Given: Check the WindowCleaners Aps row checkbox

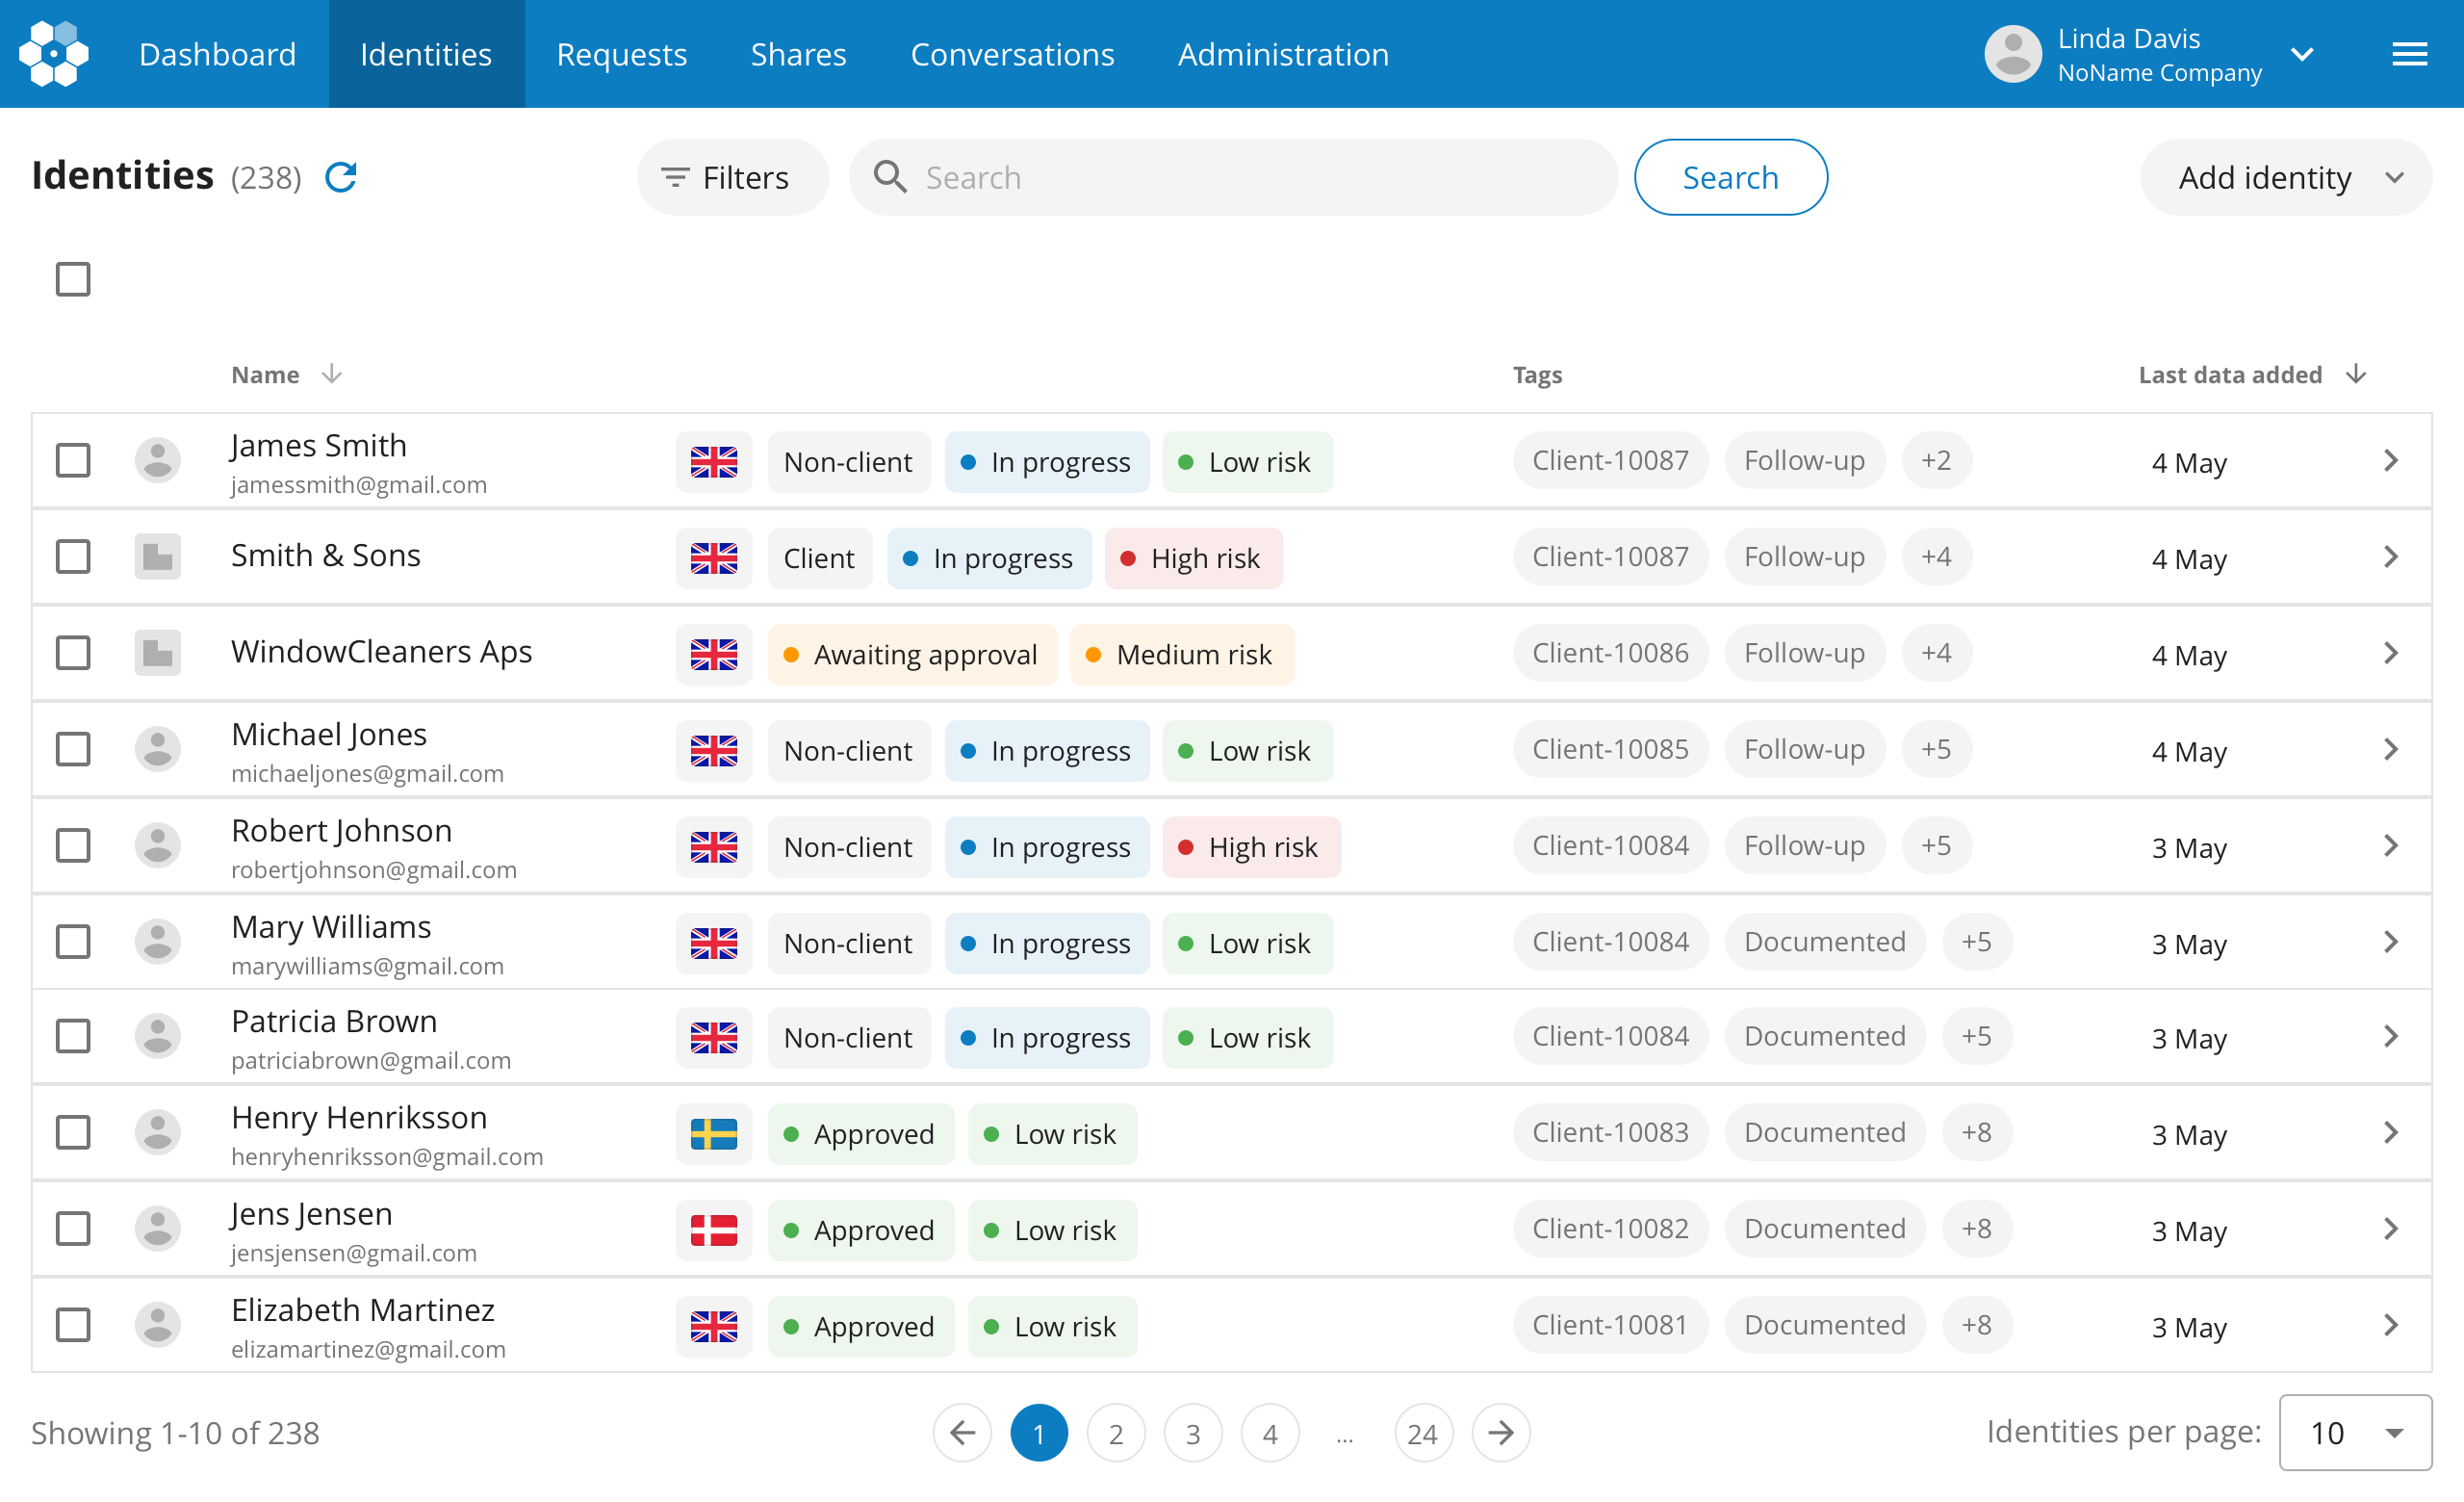Looking at the screenshot, I should click(73, 653).
